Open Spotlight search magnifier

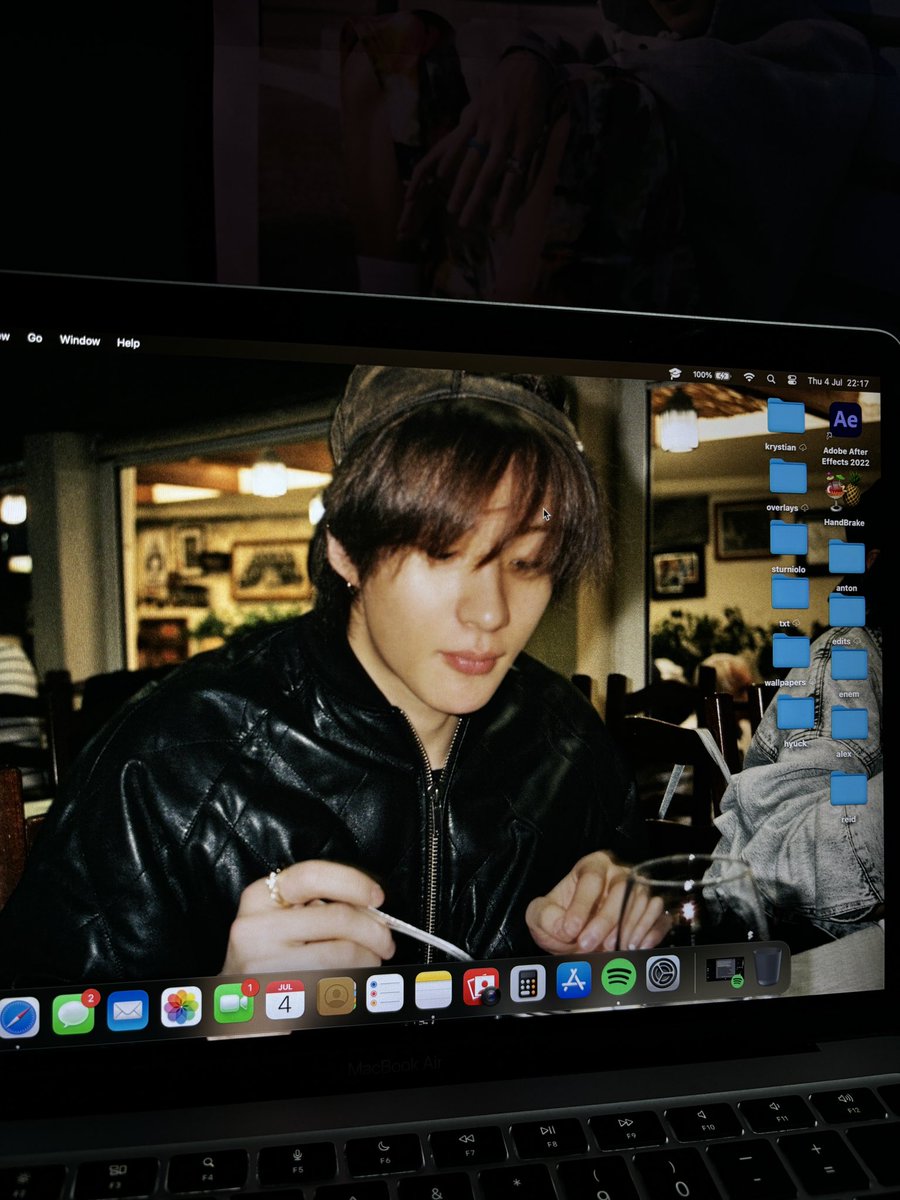771,379
